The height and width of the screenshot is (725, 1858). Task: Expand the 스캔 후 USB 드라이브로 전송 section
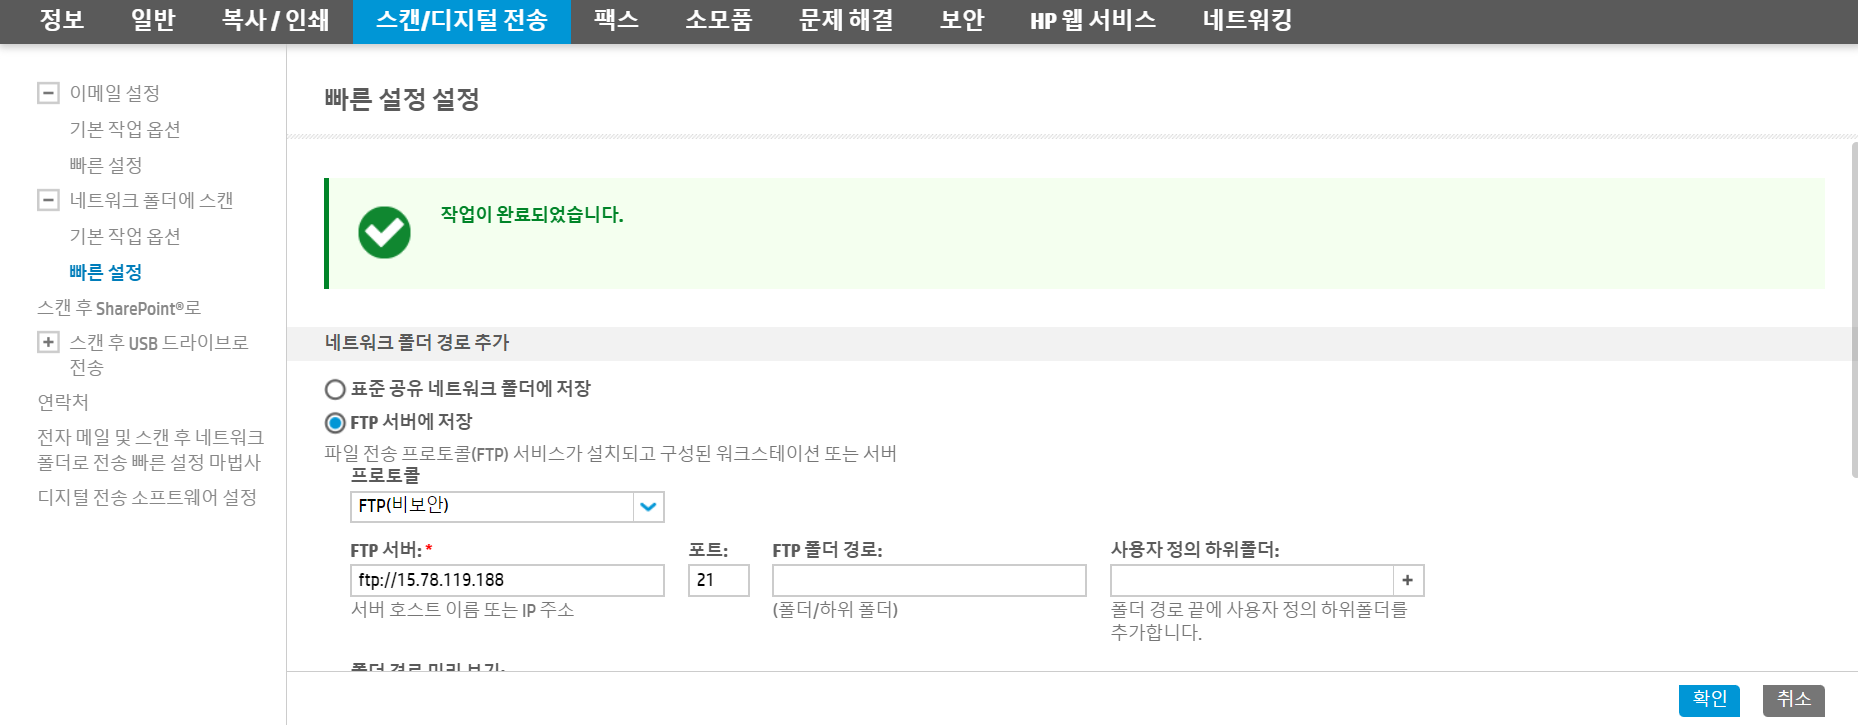48,342
